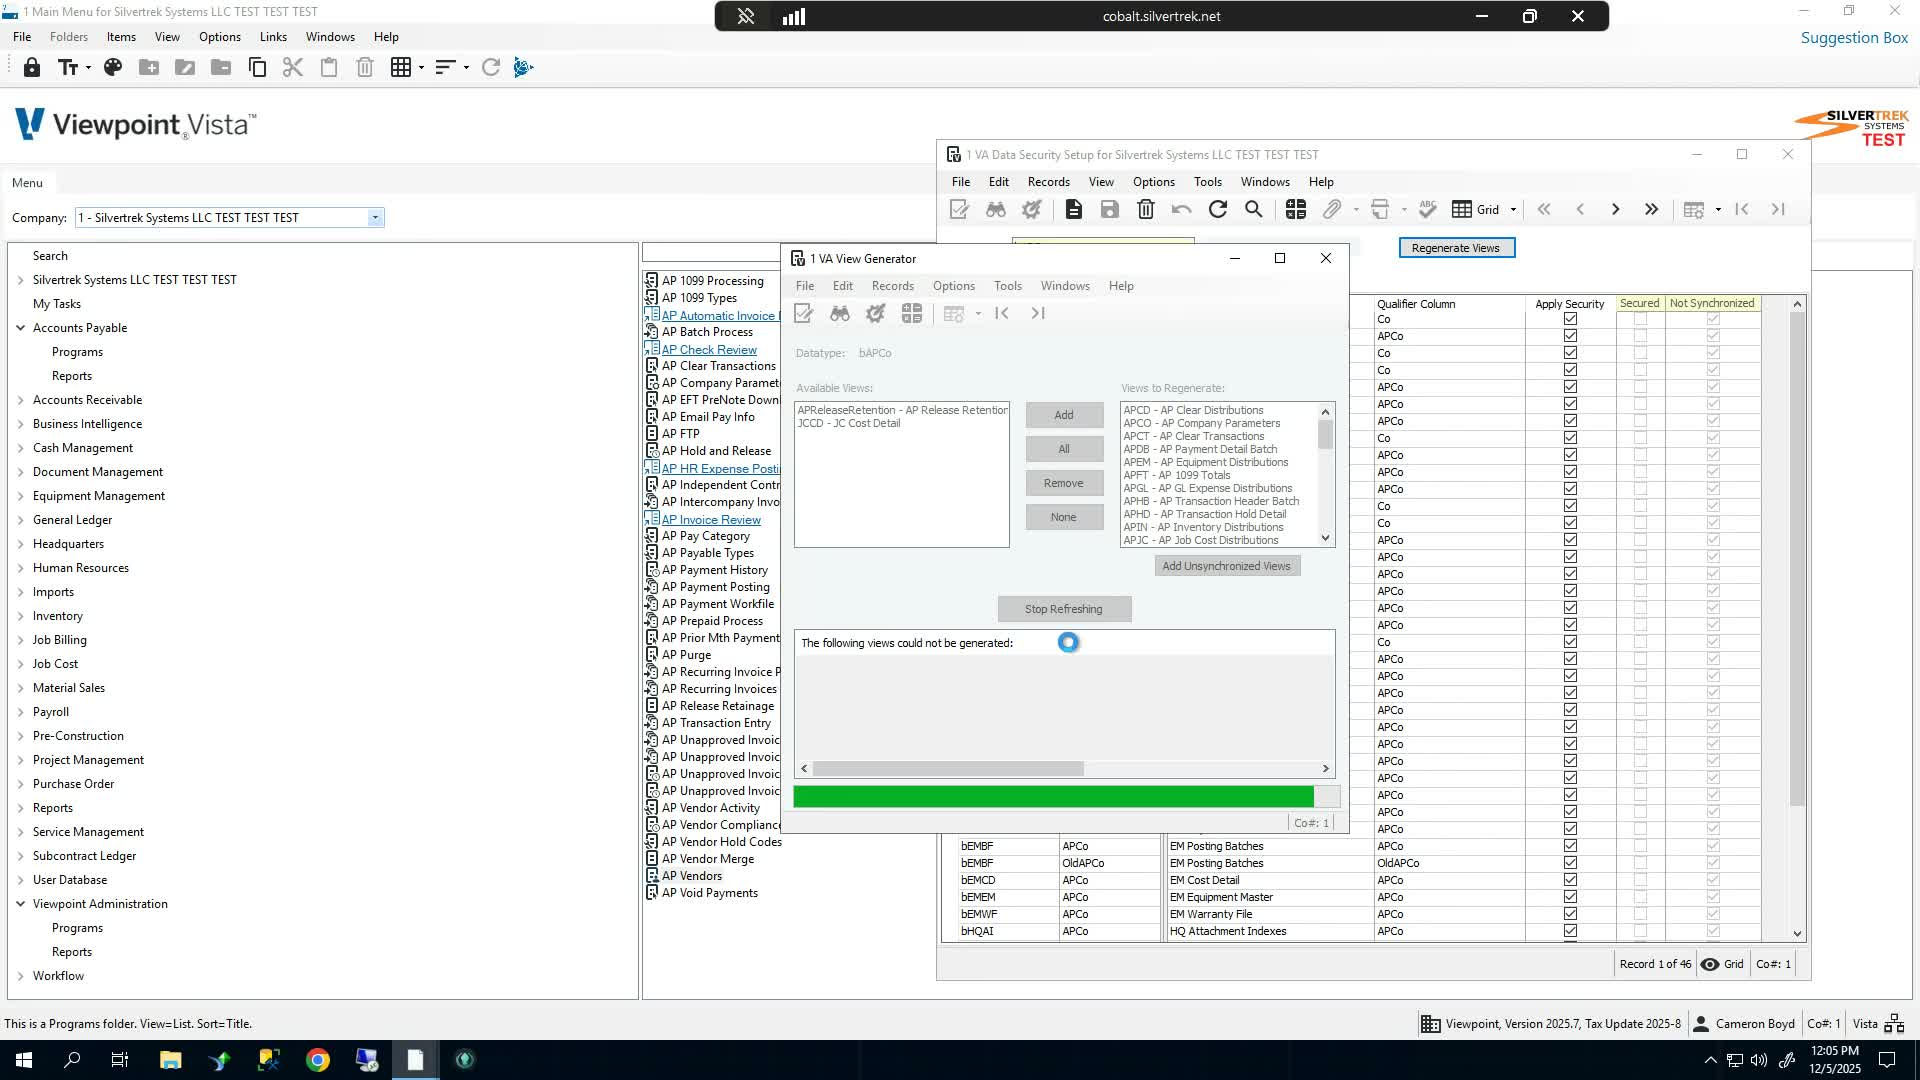
Task: Create a new record in VA Data Security Setup
Action: point(1074,209)
